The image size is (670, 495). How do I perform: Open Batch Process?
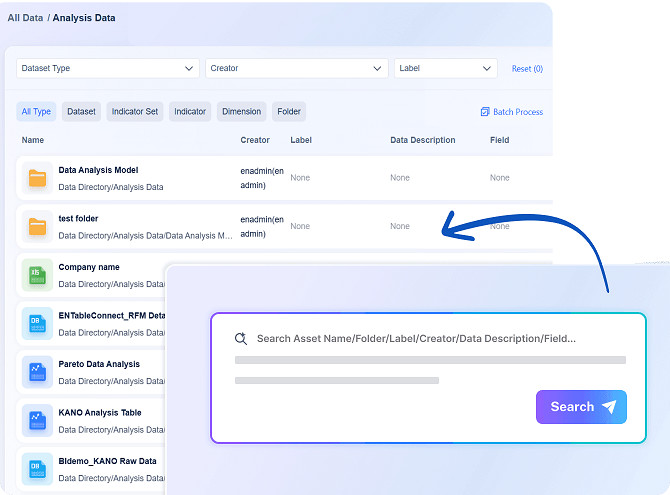click(511, 112)
